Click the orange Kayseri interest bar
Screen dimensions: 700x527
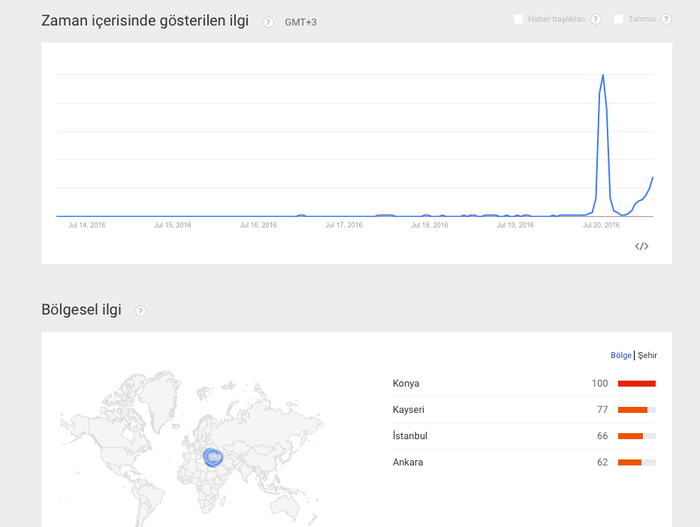tap(633, 410)
